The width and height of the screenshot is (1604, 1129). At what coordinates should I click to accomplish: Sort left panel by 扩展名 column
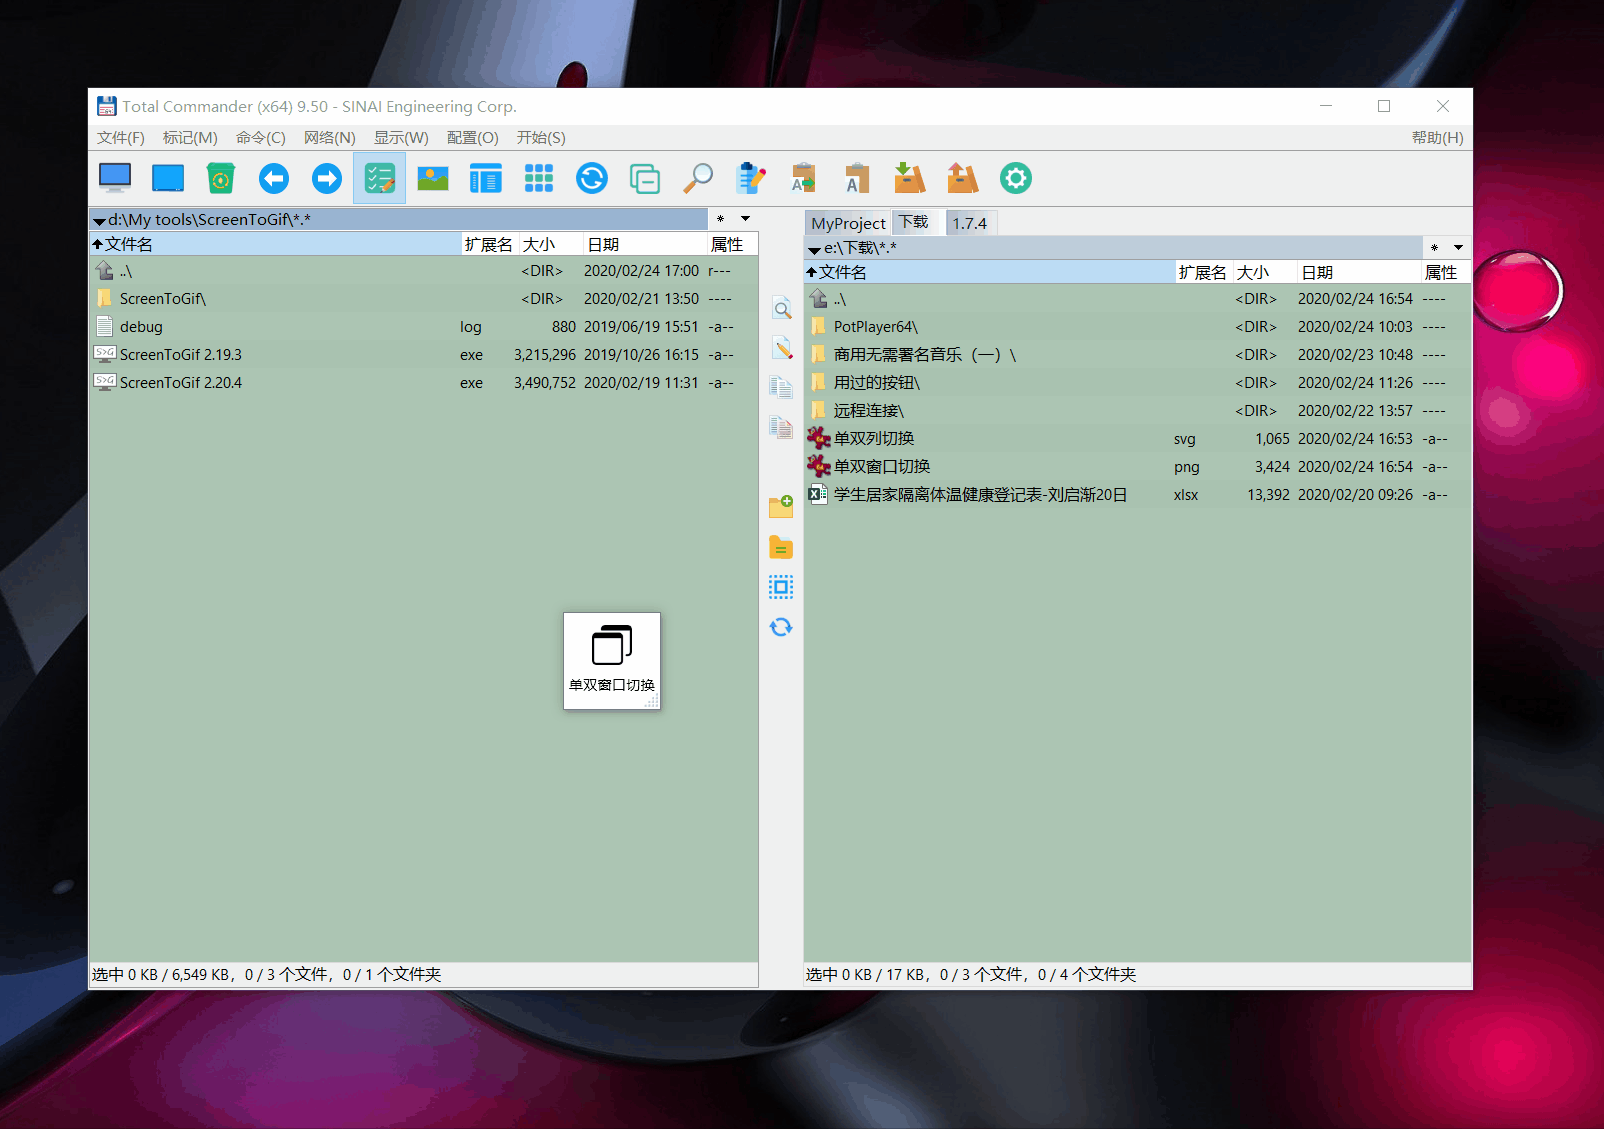click(489, 244)
